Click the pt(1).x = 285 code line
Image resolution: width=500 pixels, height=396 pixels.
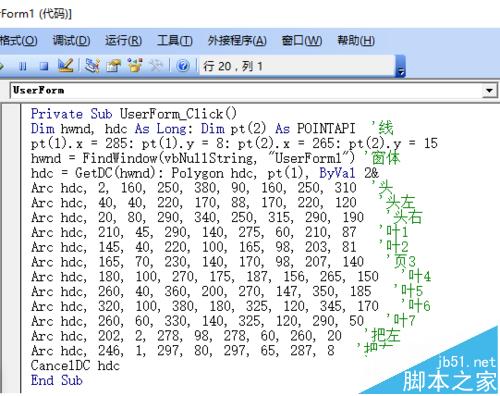click(234, 143)
